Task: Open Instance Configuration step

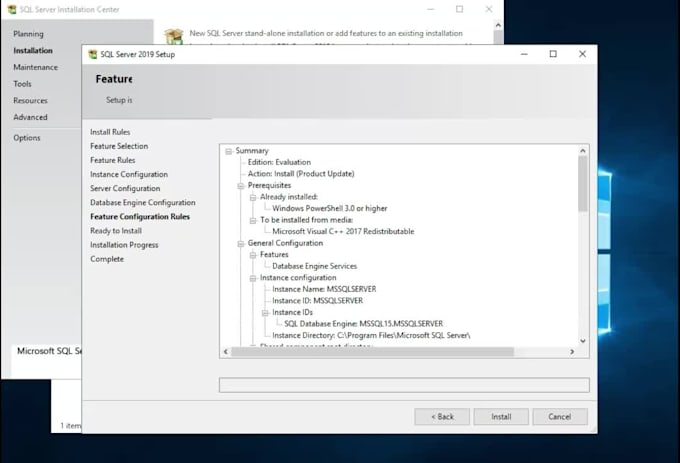Action: coord(129,174)
